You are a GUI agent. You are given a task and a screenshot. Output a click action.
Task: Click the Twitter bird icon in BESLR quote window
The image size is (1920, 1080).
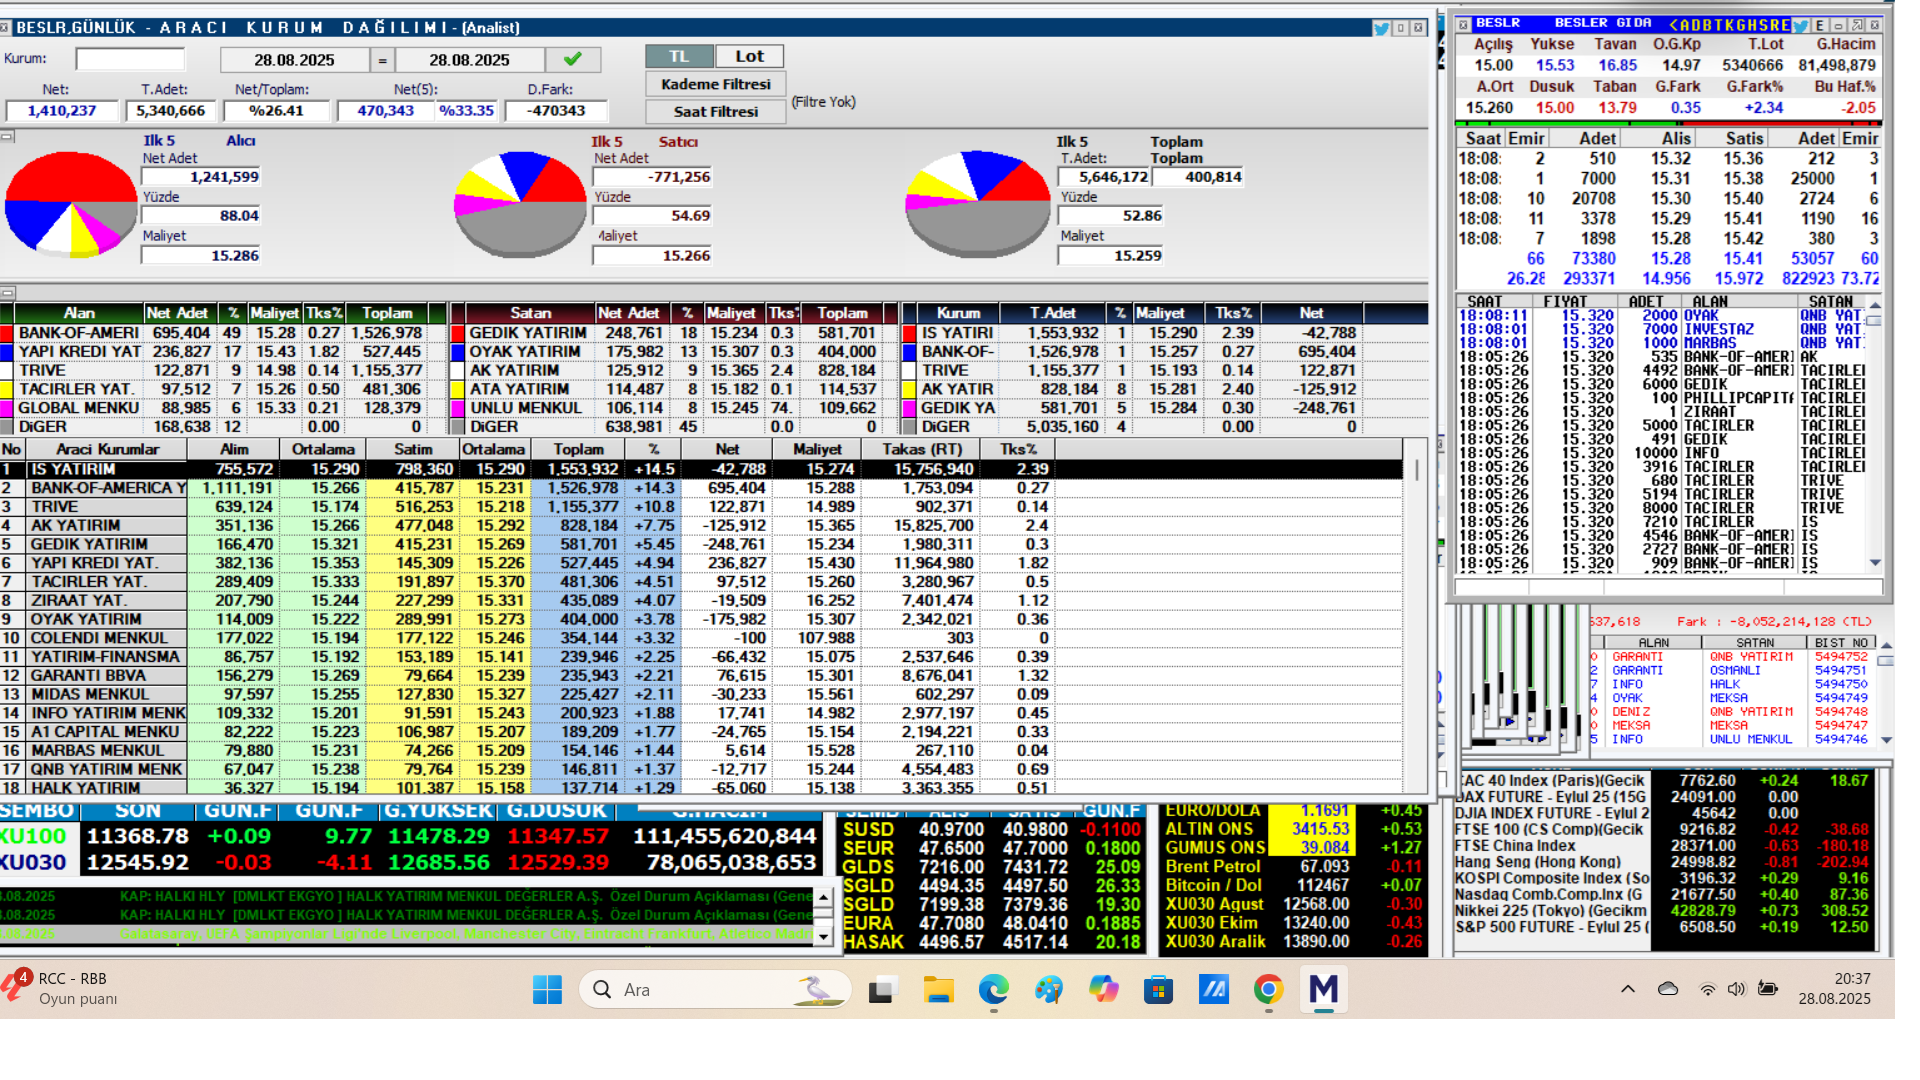point(1800,25)
